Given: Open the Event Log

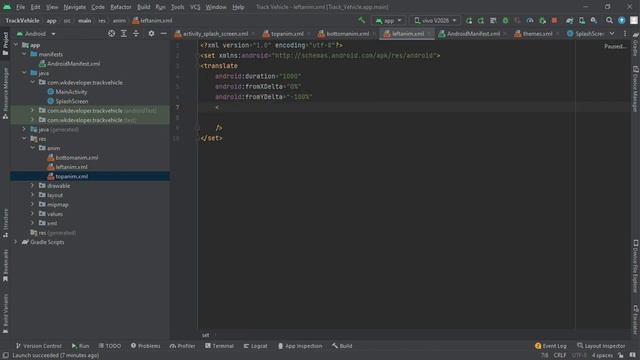Looking at the screenshot, I should click(x=551, y=346).
